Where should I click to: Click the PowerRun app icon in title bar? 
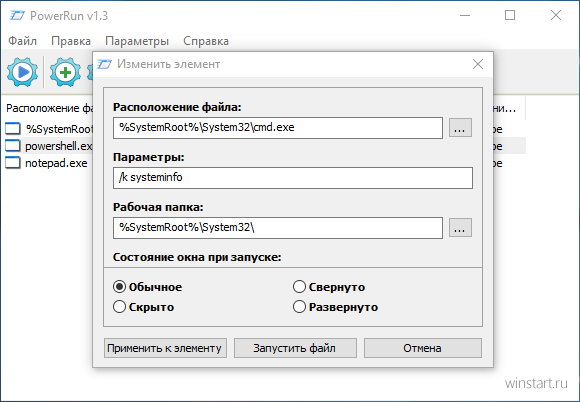[17, 16]
